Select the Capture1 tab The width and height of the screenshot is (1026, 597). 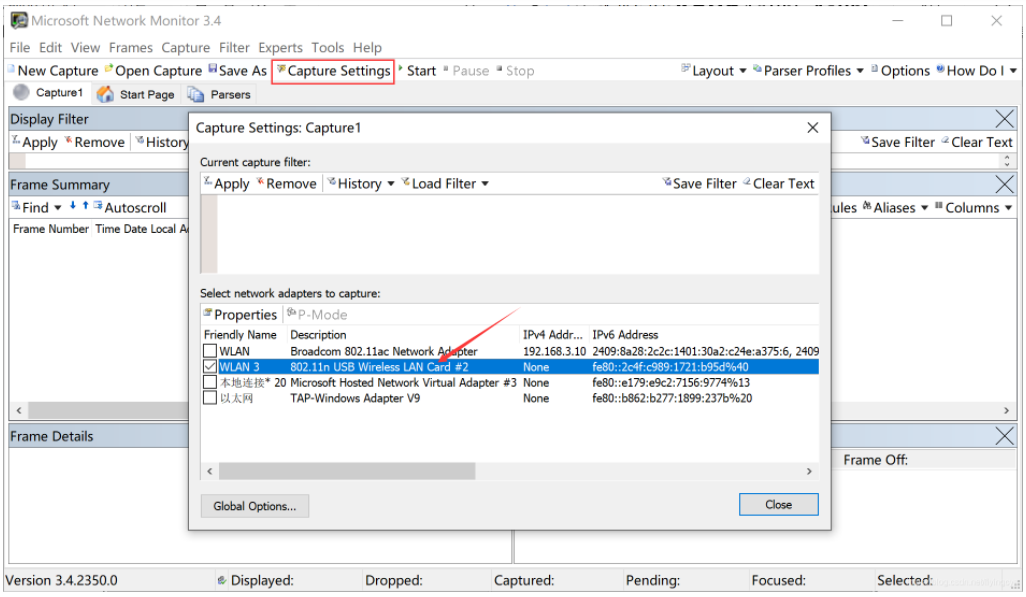pyautogui.click(x=50, y=93)
